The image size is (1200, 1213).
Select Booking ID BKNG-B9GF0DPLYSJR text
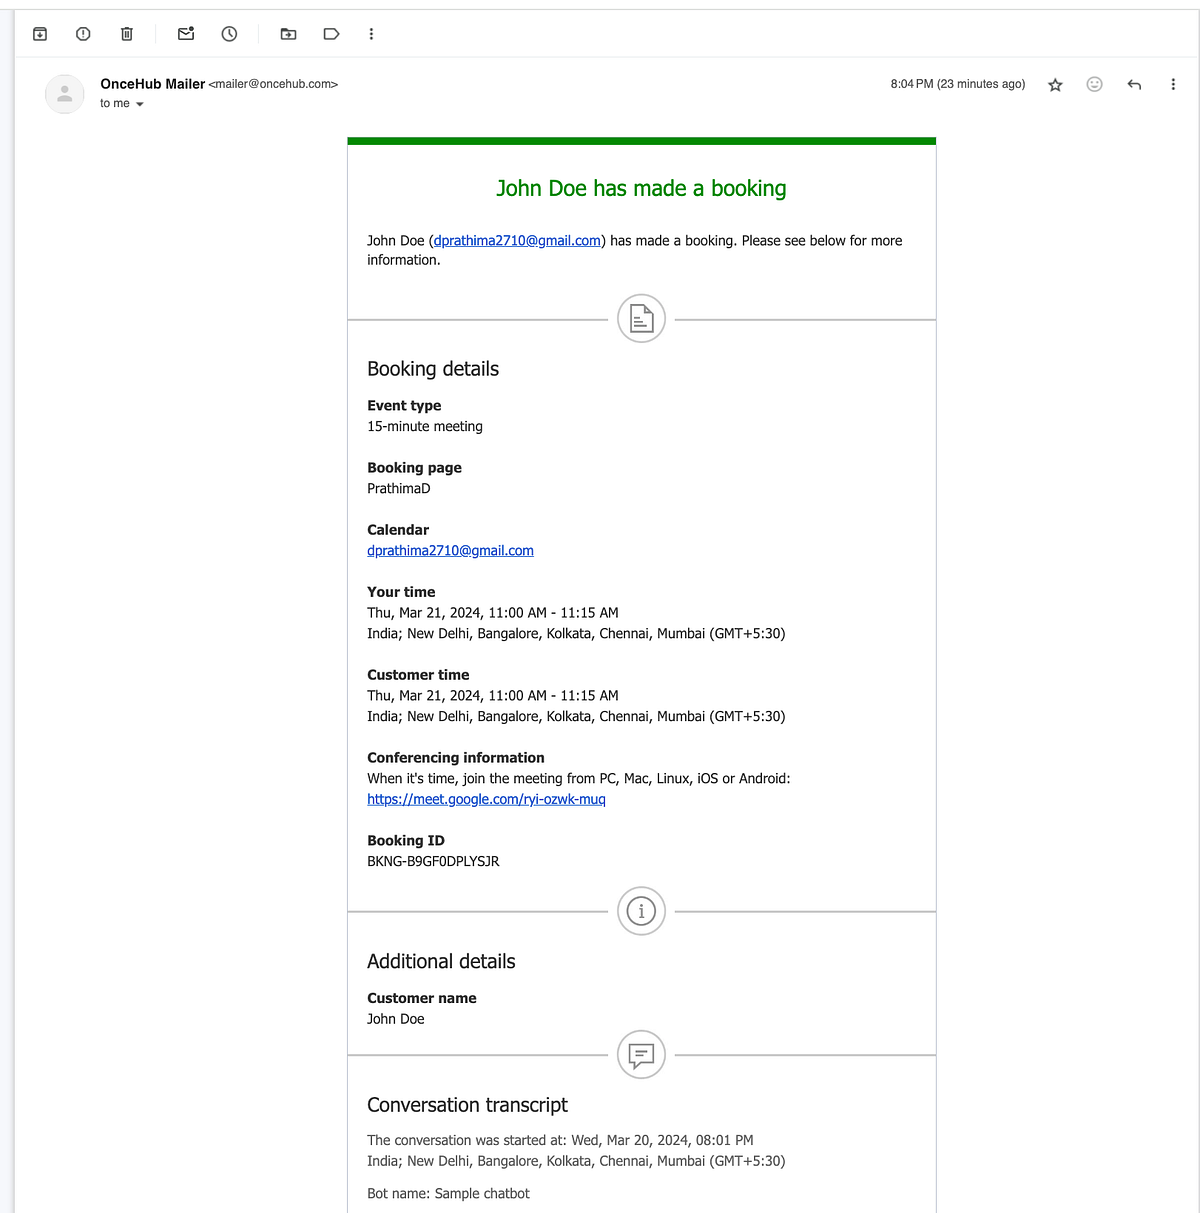point(433,861)
